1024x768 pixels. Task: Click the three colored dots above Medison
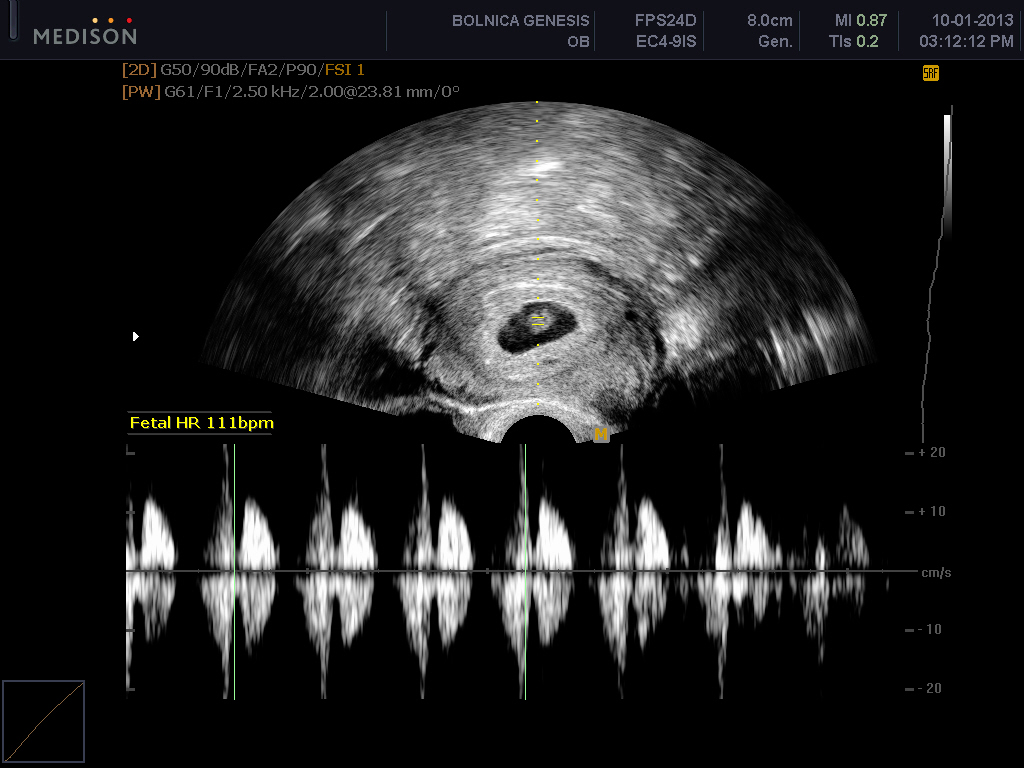110,20
